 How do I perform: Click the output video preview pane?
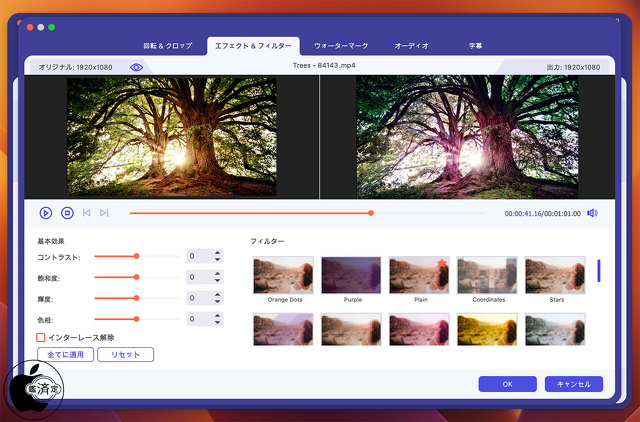click(x=467, y=137)
